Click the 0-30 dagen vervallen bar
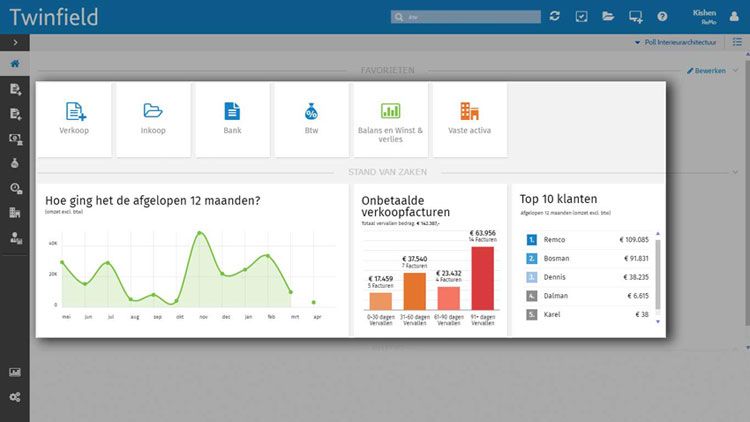 (x=381, y=301)
